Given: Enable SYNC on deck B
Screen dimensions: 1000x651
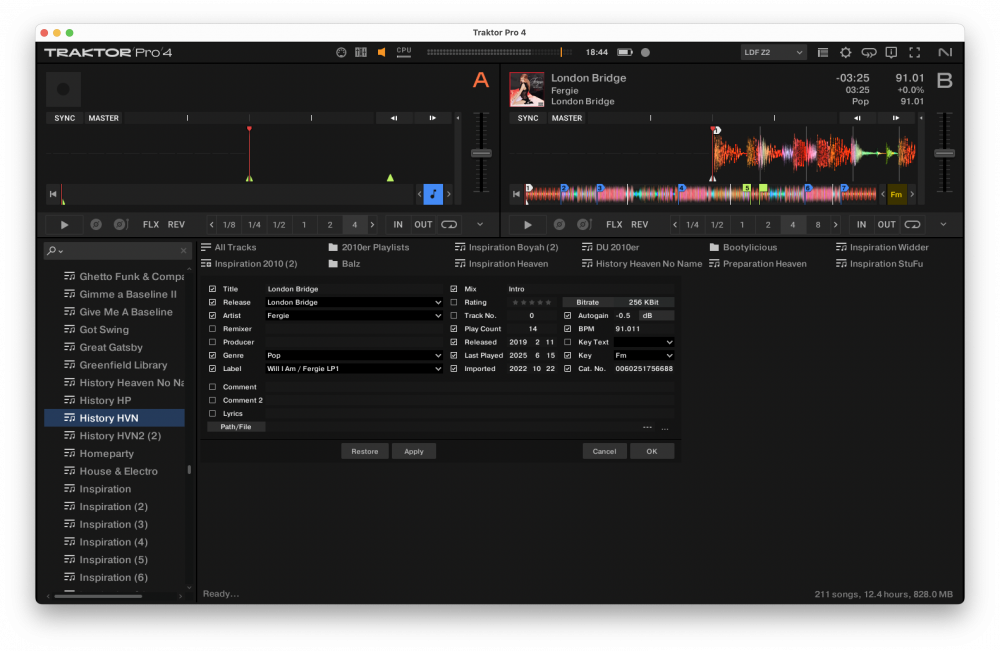Looking at the screenshot, I should (x=527, y=118).
